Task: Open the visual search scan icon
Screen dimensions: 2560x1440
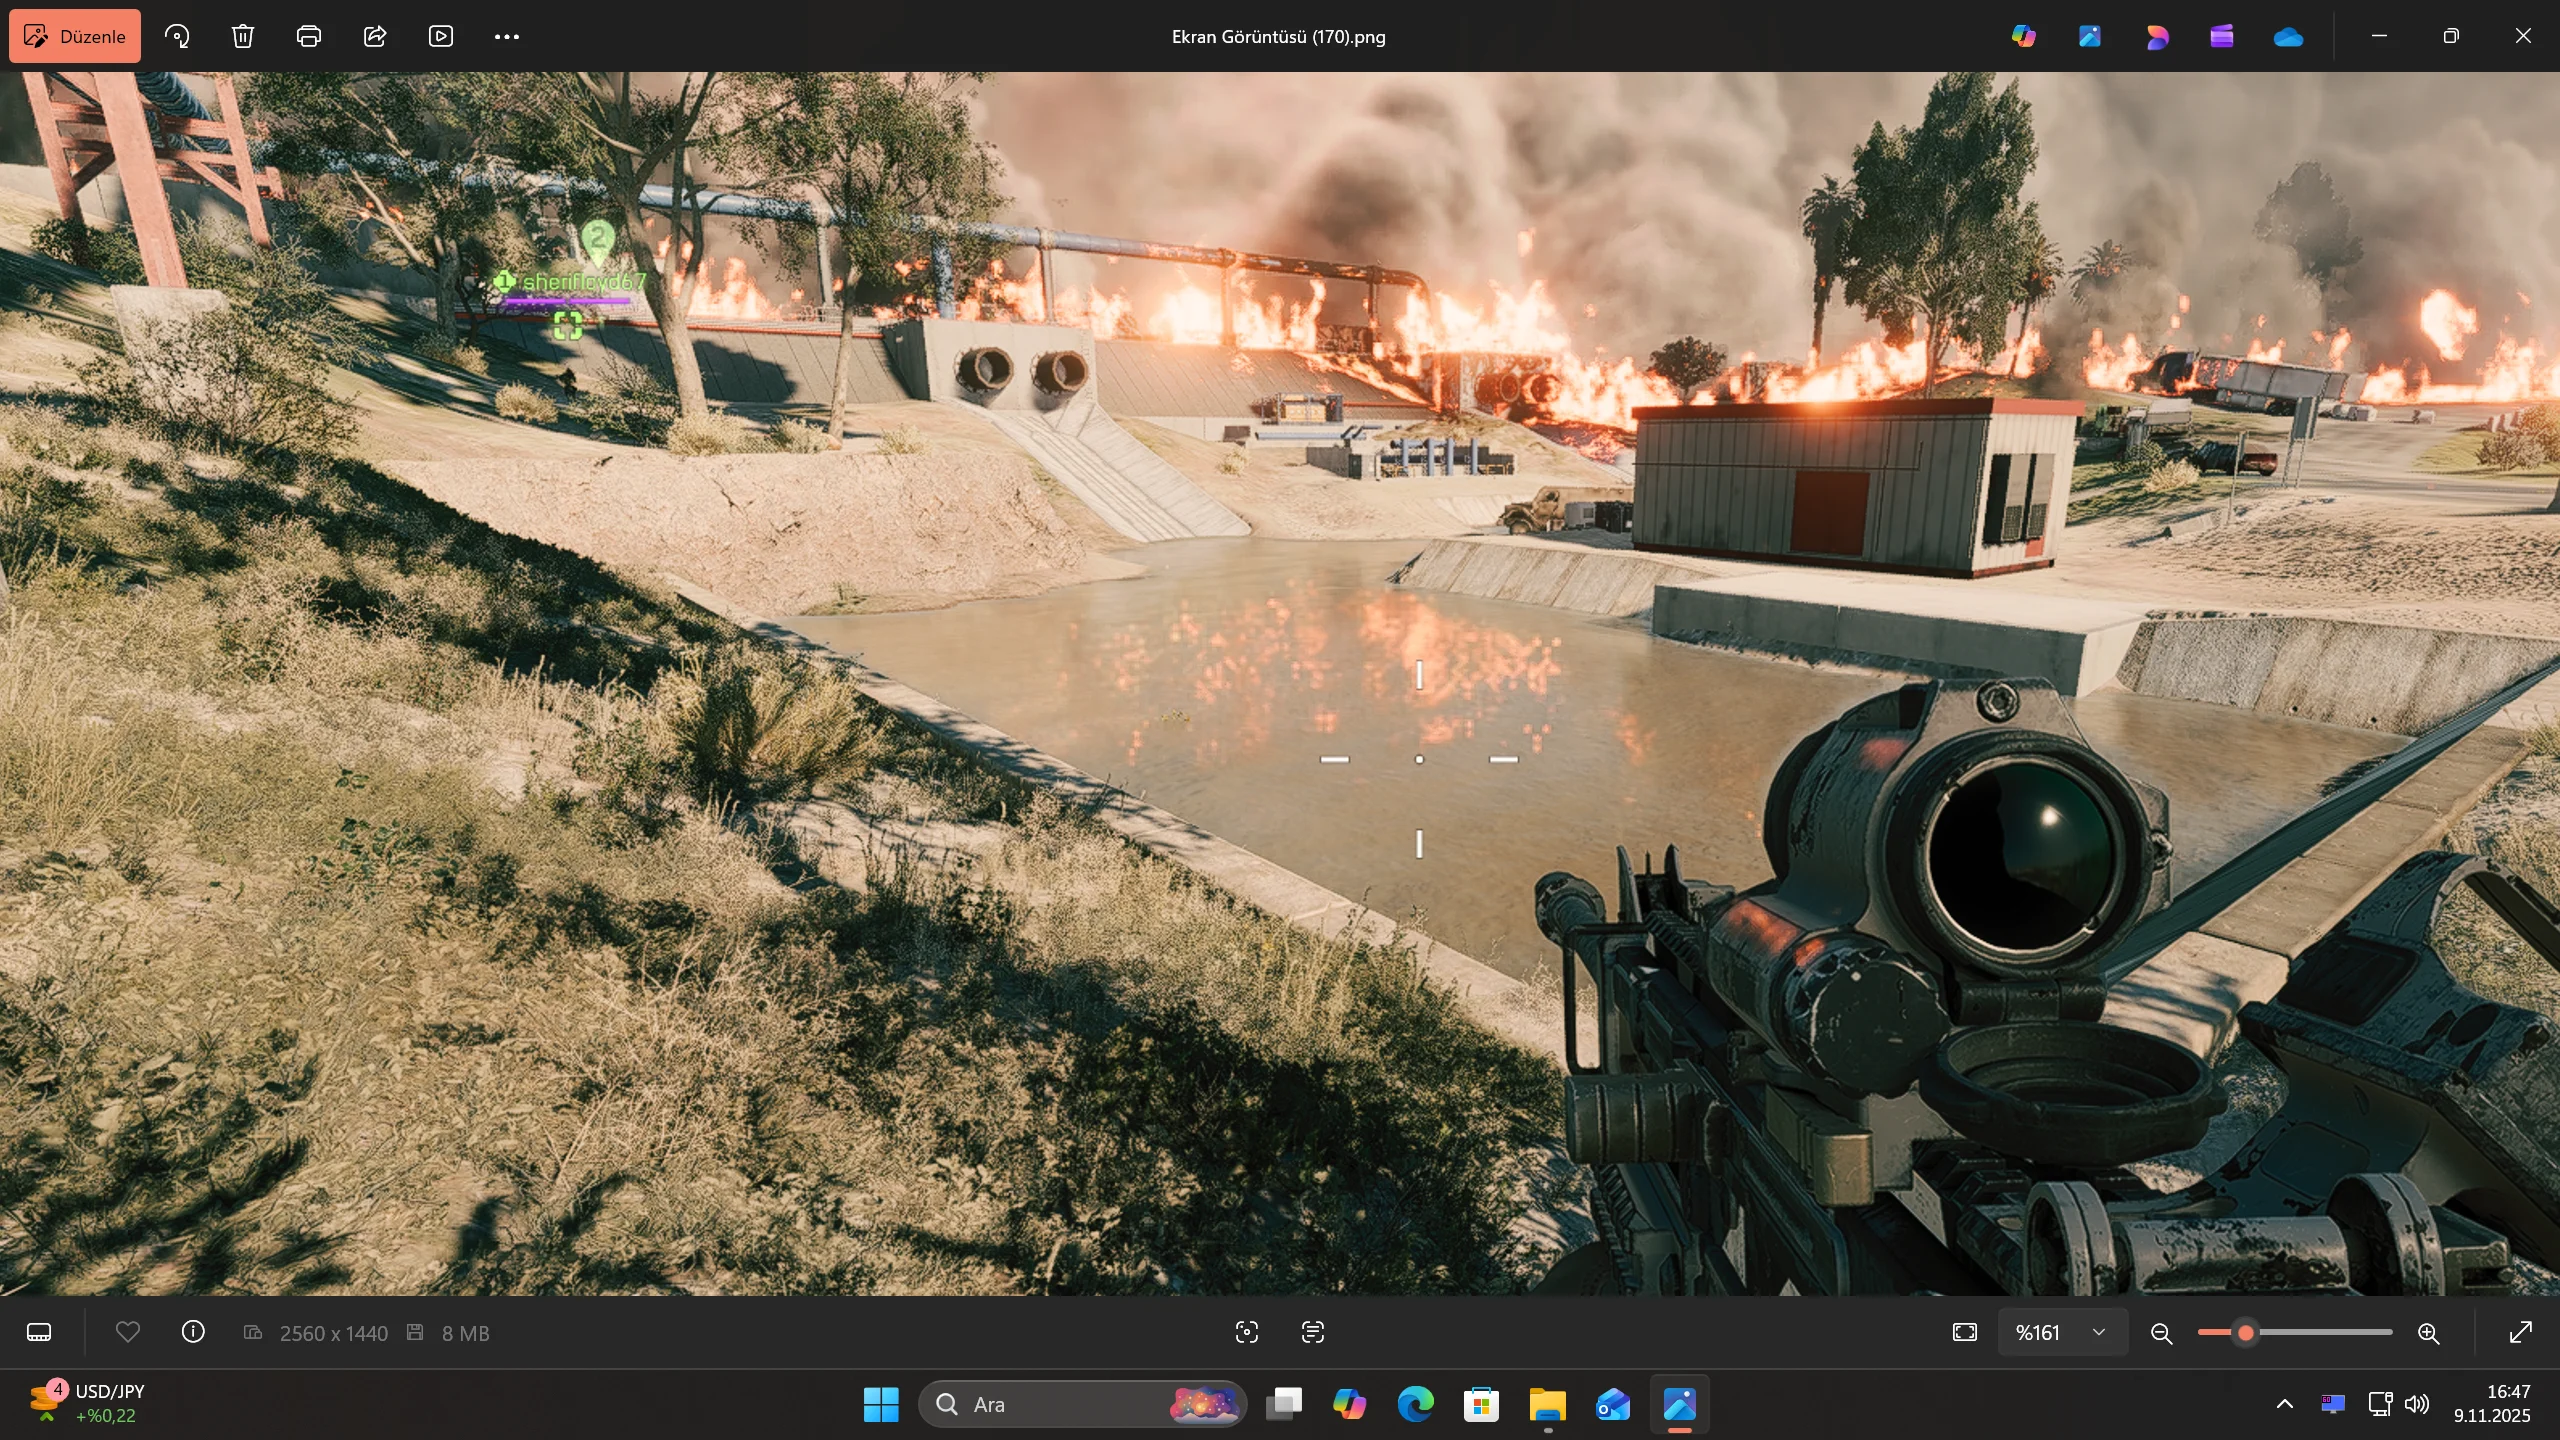Action: (1247, 1332)
